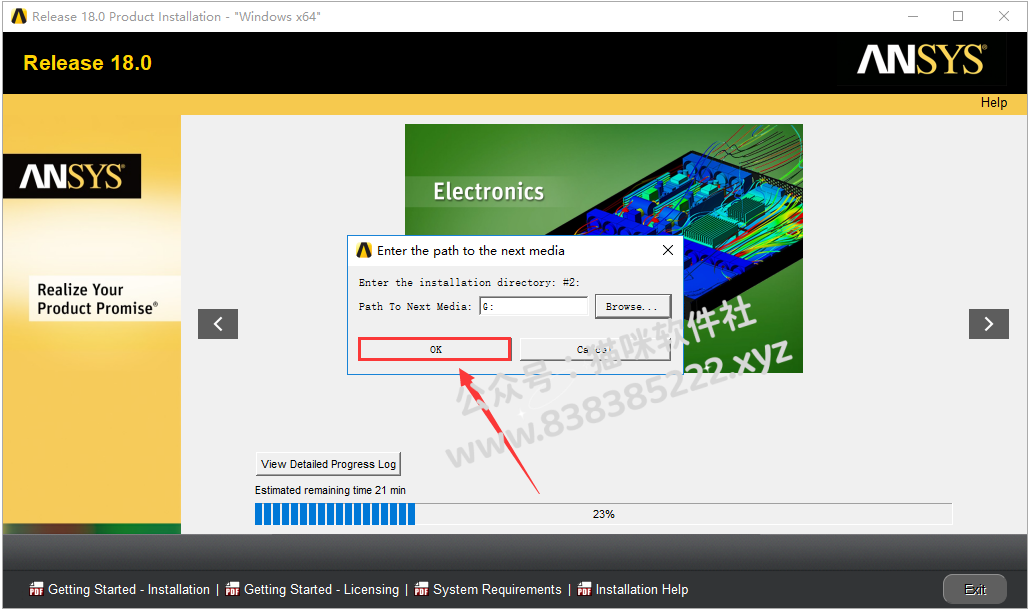Click Cancel in the next media dialog
The width and height of the screenshot is (1028, 610).
coord(595,350)
